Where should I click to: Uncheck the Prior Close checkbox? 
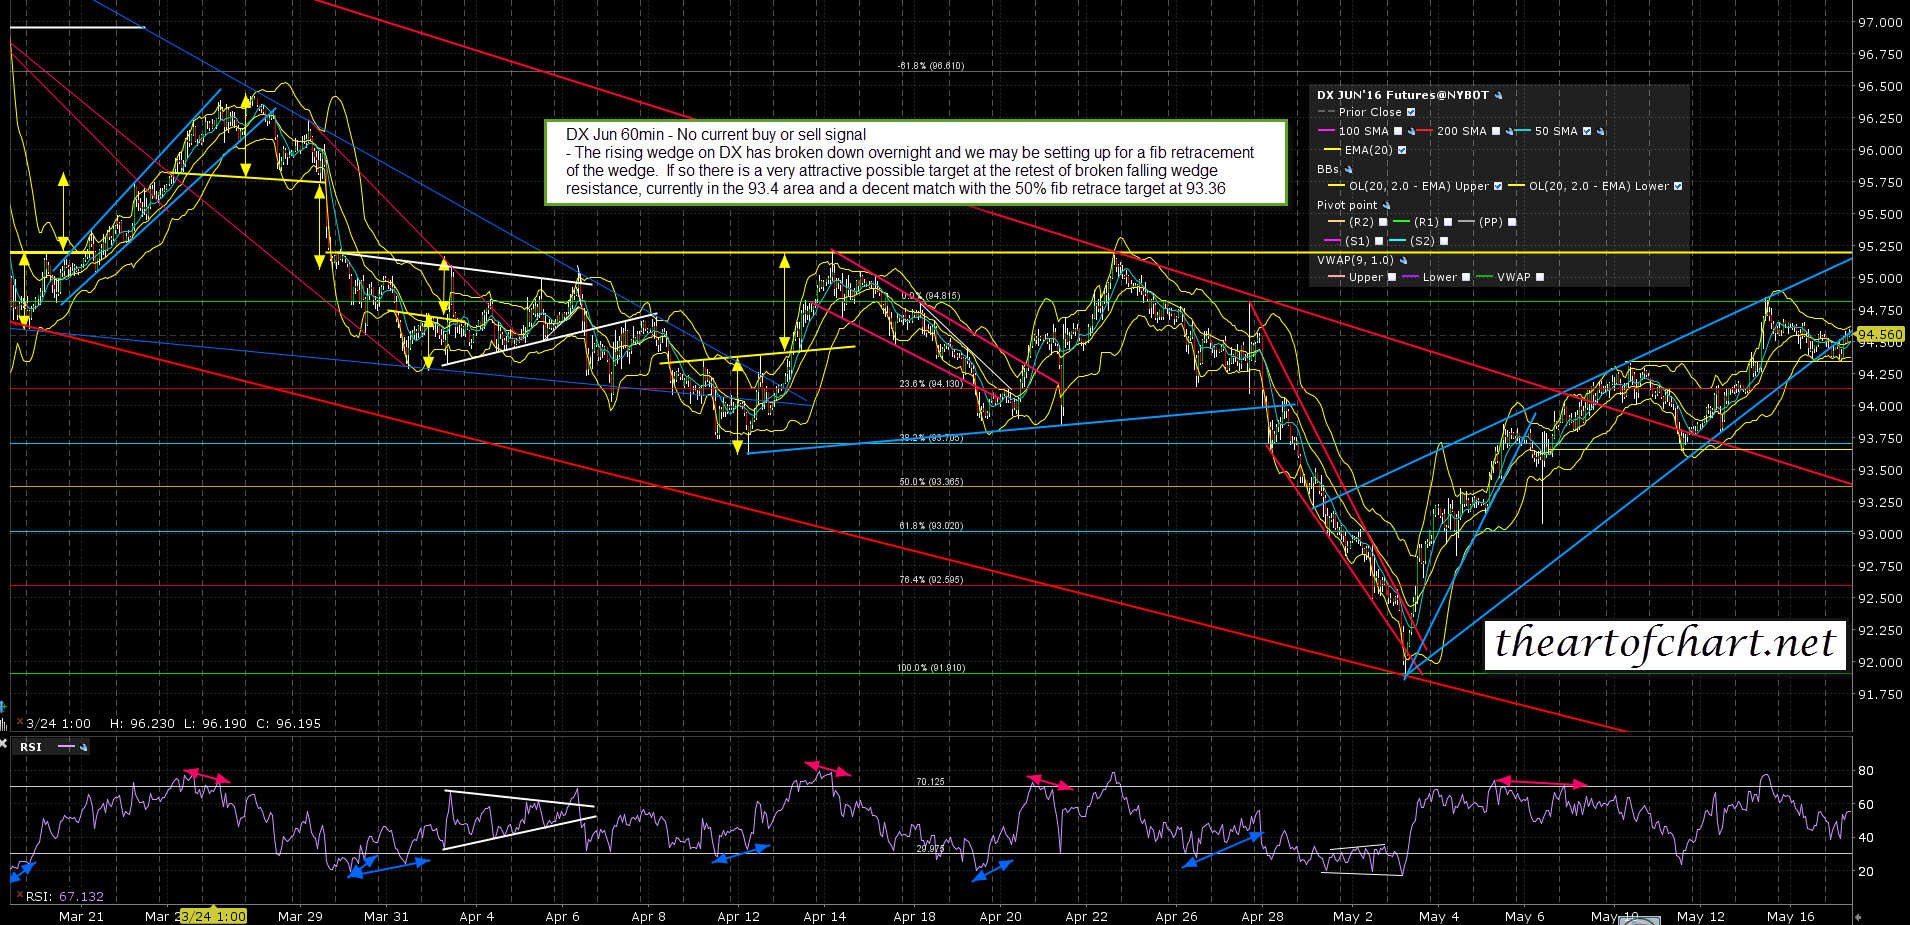point(1411,113)
